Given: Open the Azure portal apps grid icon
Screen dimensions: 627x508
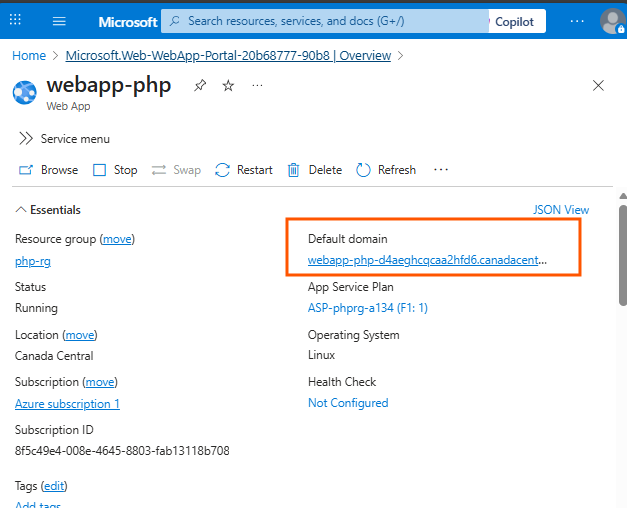Looking at the screenshot, I should pyautogui.click(x=15, y=19).
